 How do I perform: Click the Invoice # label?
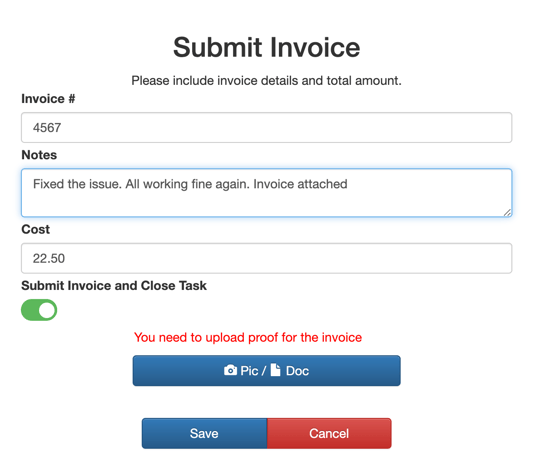point(48,99)
